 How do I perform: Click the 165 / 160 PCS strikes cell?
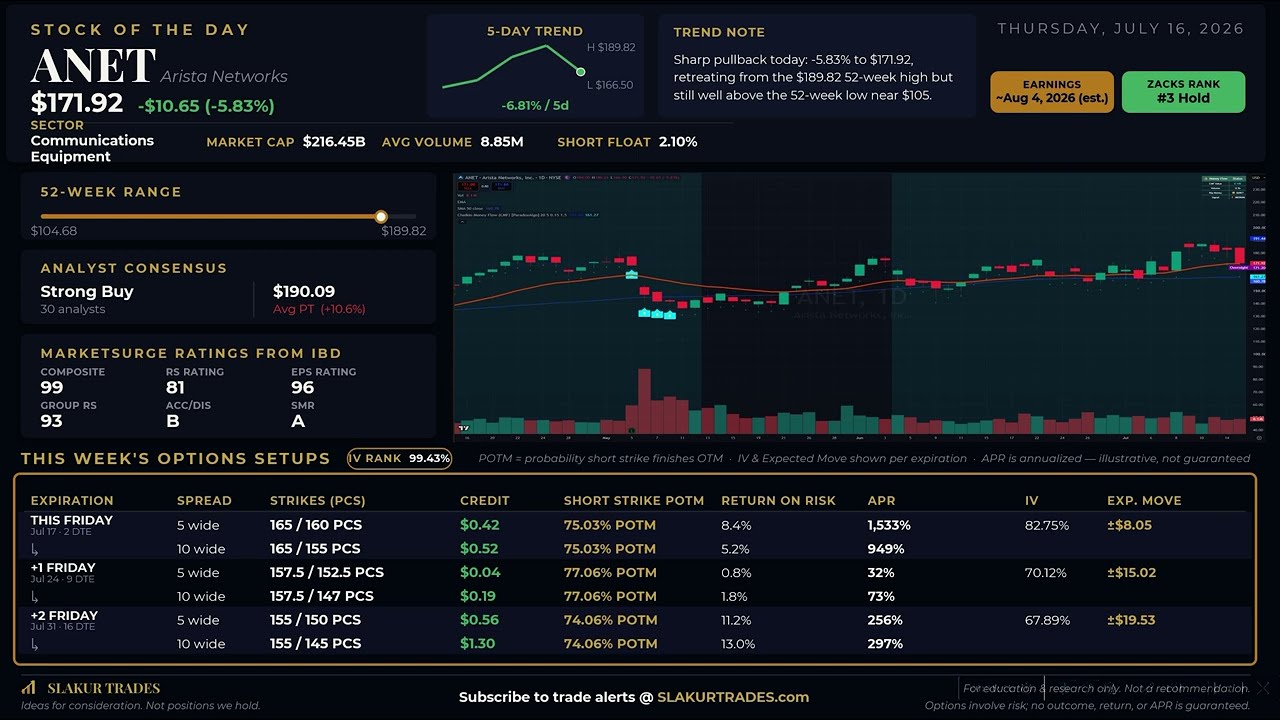tap(316, 525)
